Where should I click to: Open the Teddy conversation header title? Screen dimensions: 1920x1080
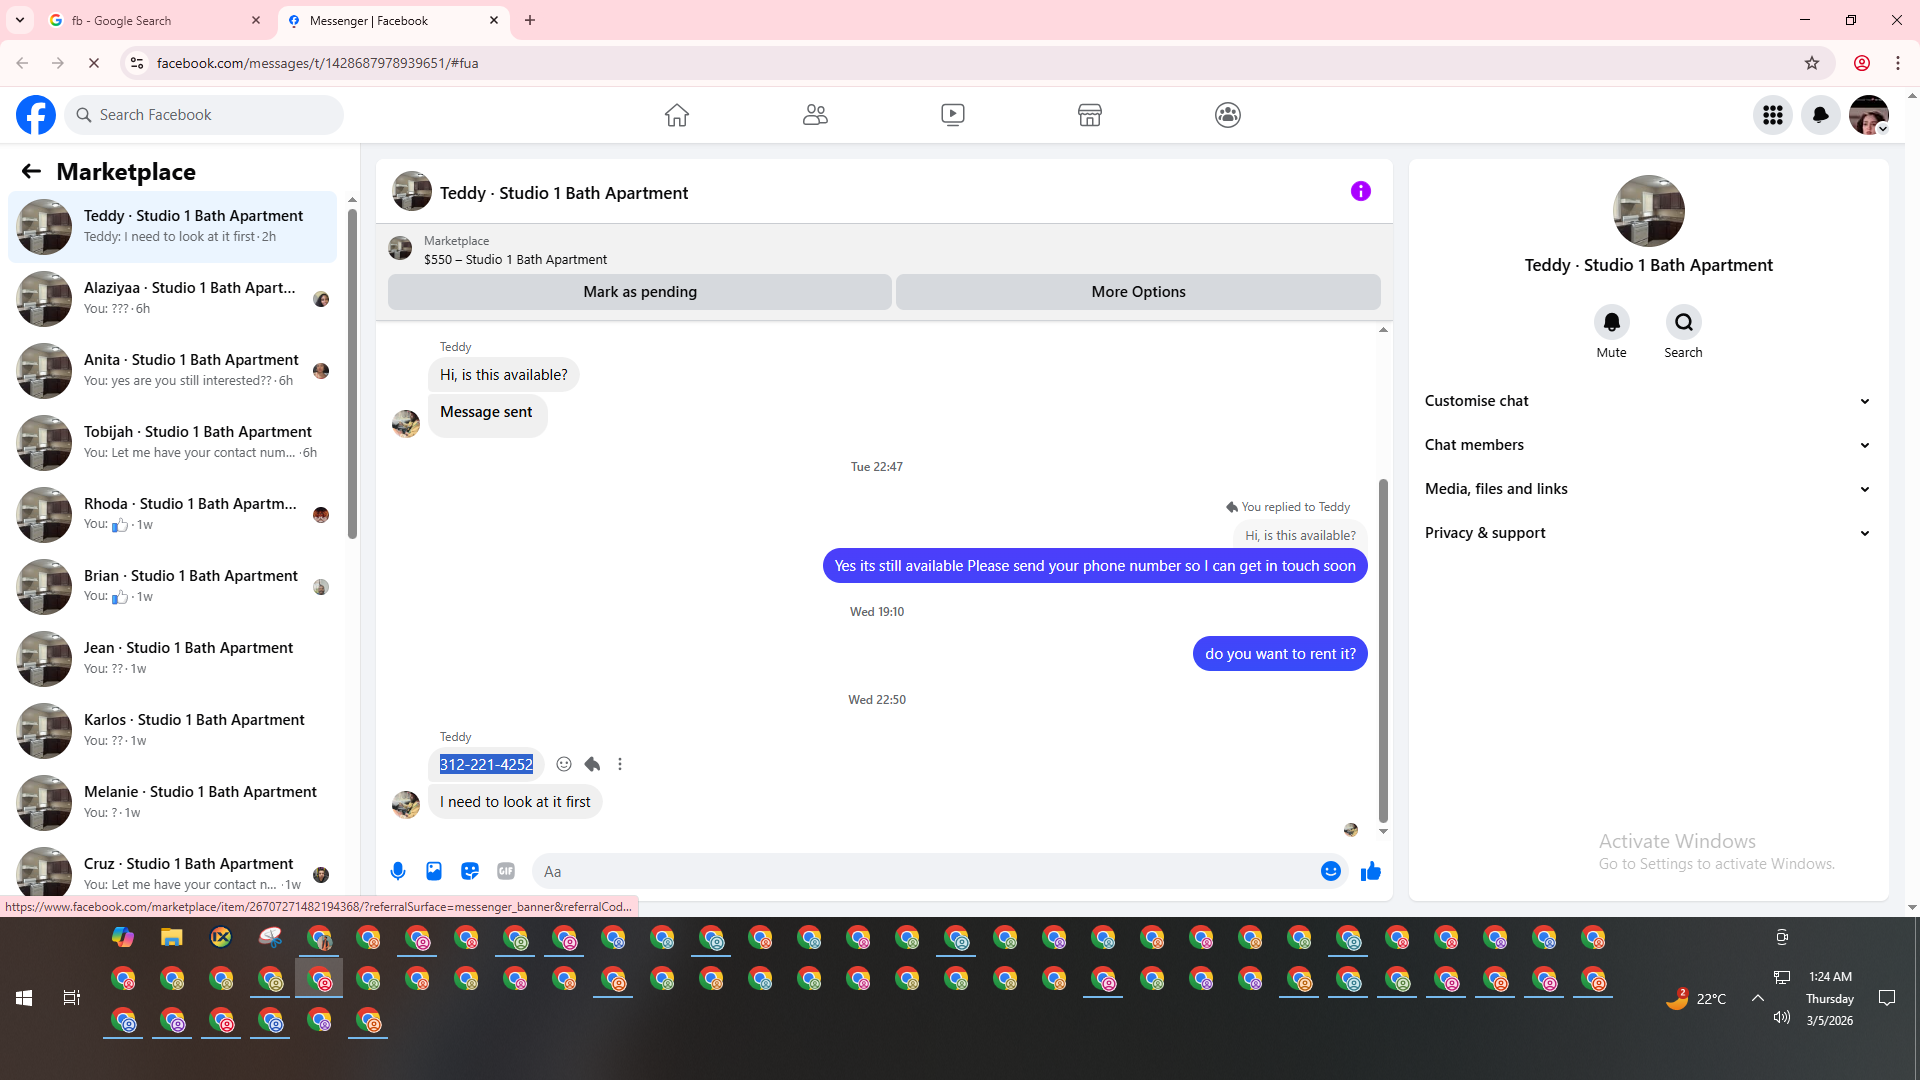click(x=564, y=193)
